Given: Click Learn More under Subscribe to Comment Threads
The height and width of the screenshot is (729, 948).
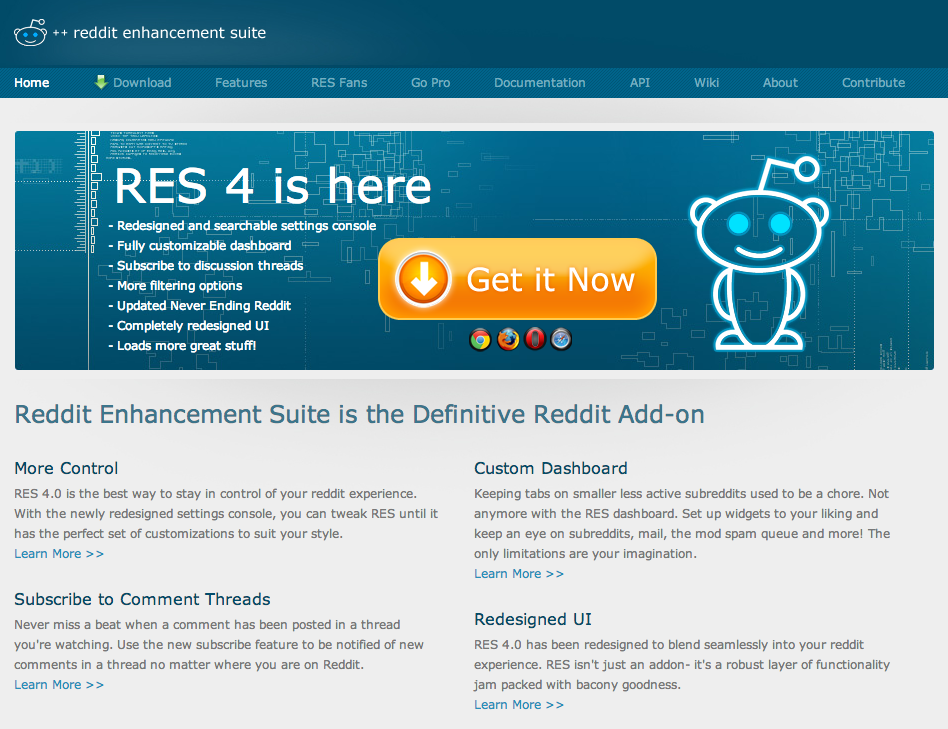Looking at the screenshot, I should (x=59, y=685).
